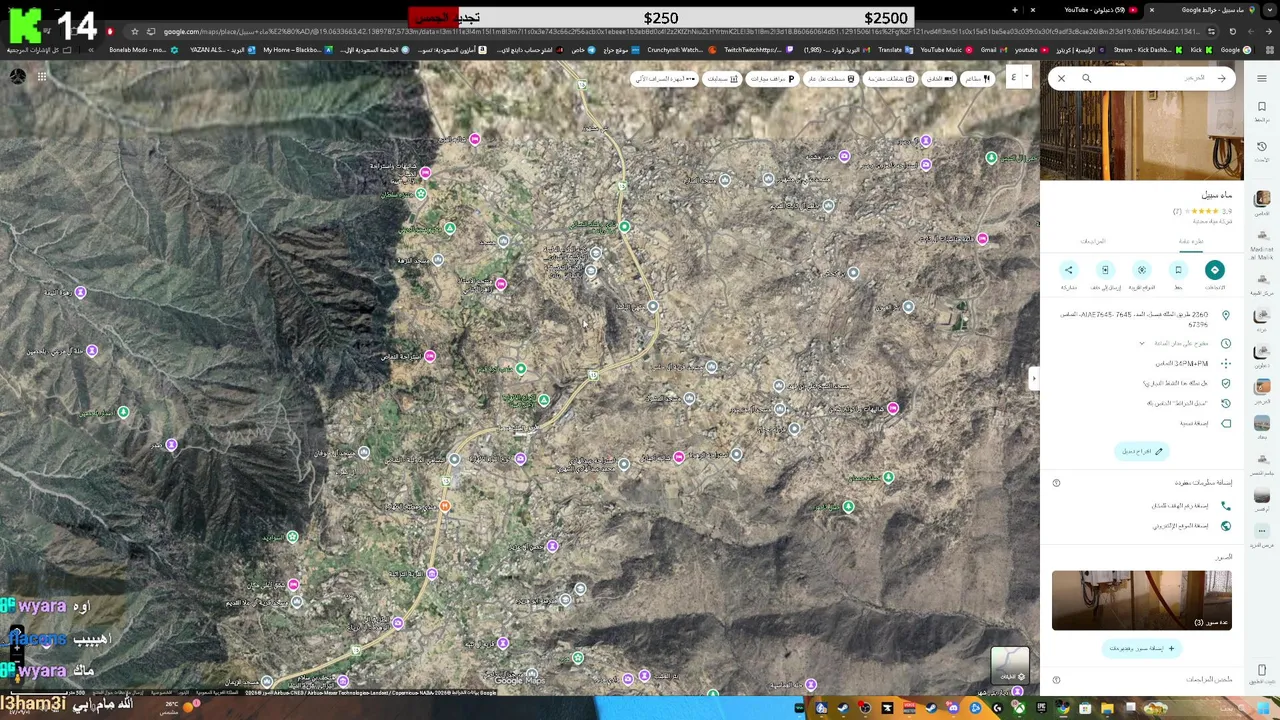Expand the bookmarks bar overflow chevron
Screen dimensions: 1280x720
pyautogui.click(x=91, y=50)
